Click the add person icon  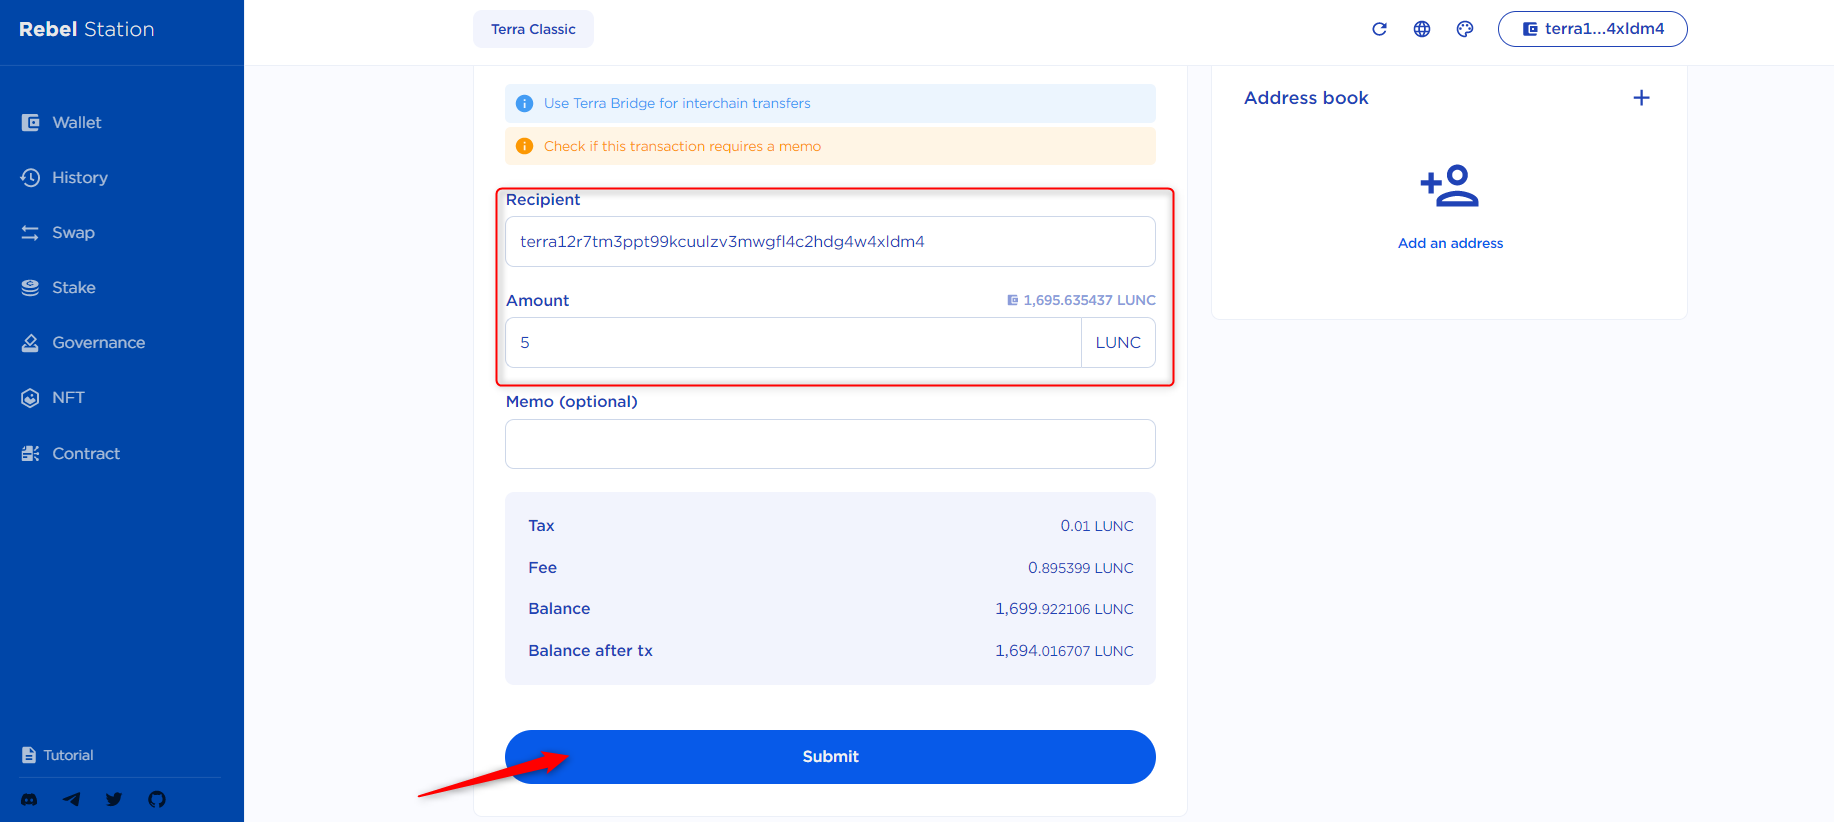1450,186
